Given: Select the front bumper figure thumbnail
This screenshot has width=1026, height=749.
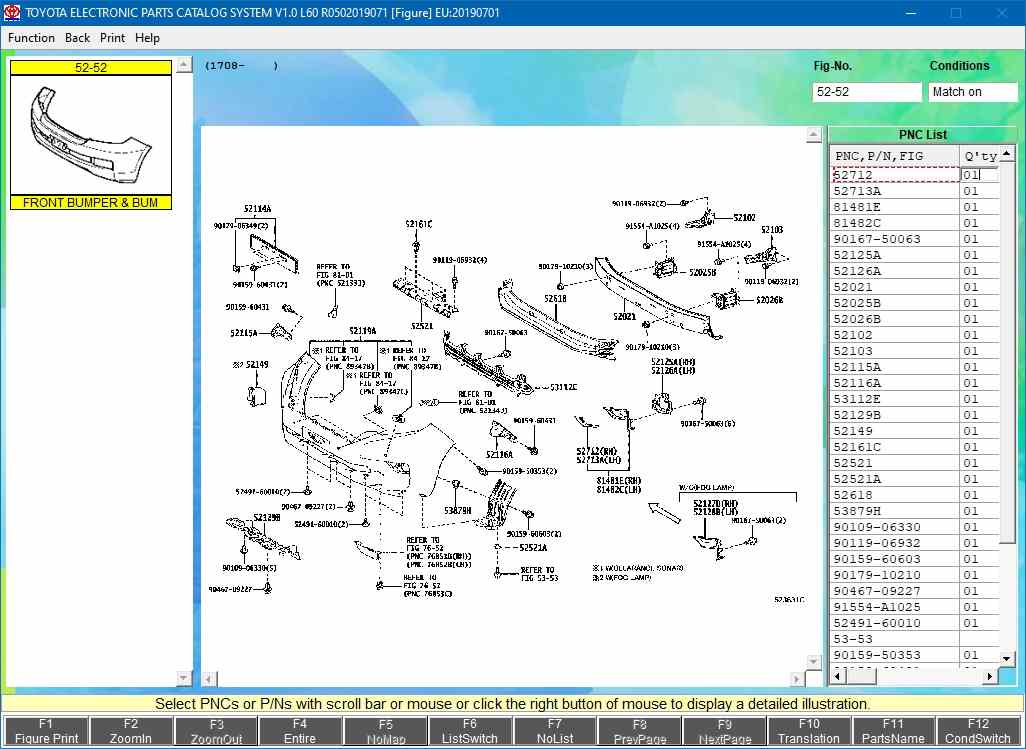Looking at the screenshot, I should 91,135.
